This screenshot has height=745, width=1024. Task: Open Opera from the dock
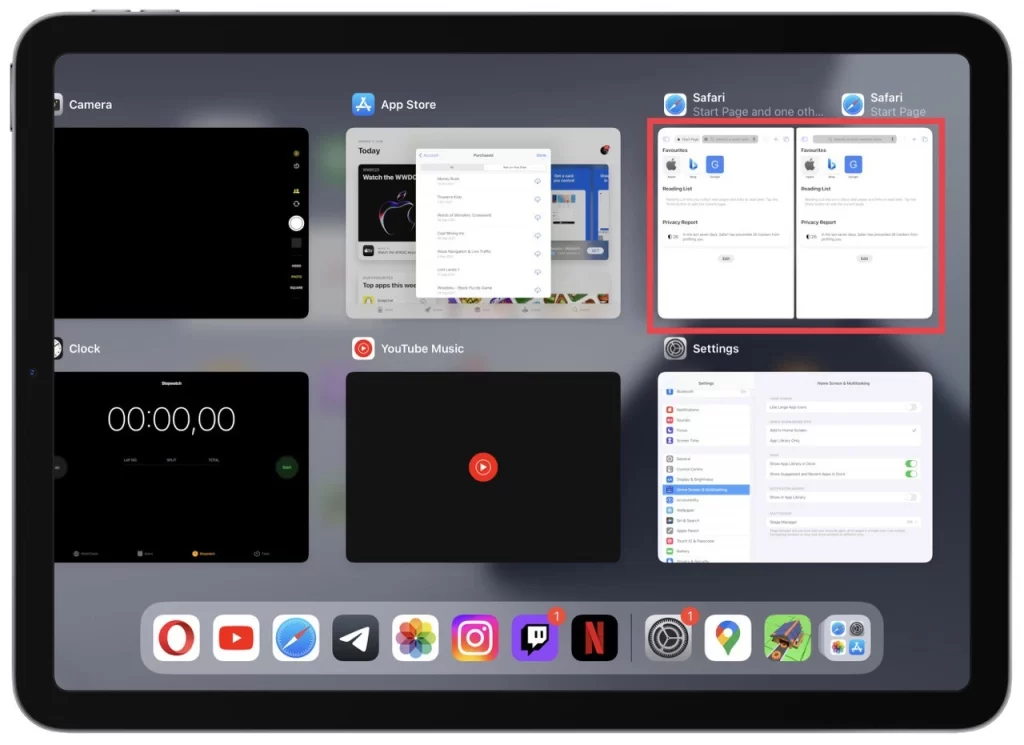point(176,637)
